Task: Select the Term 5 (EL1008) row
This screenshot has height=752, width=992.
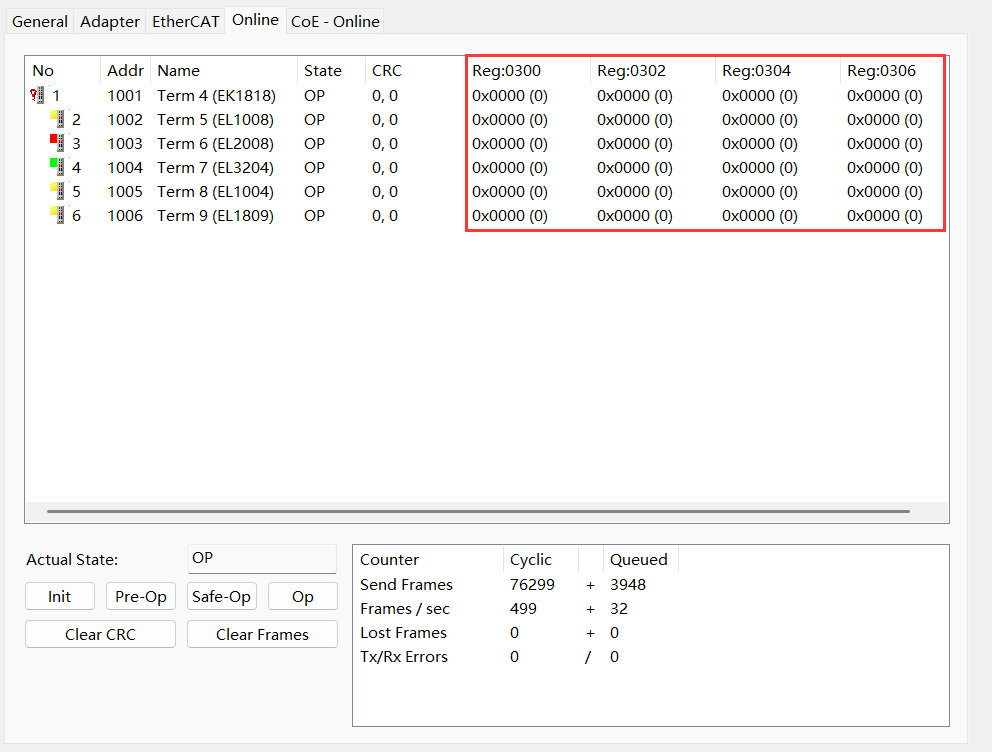Action: 487,120
